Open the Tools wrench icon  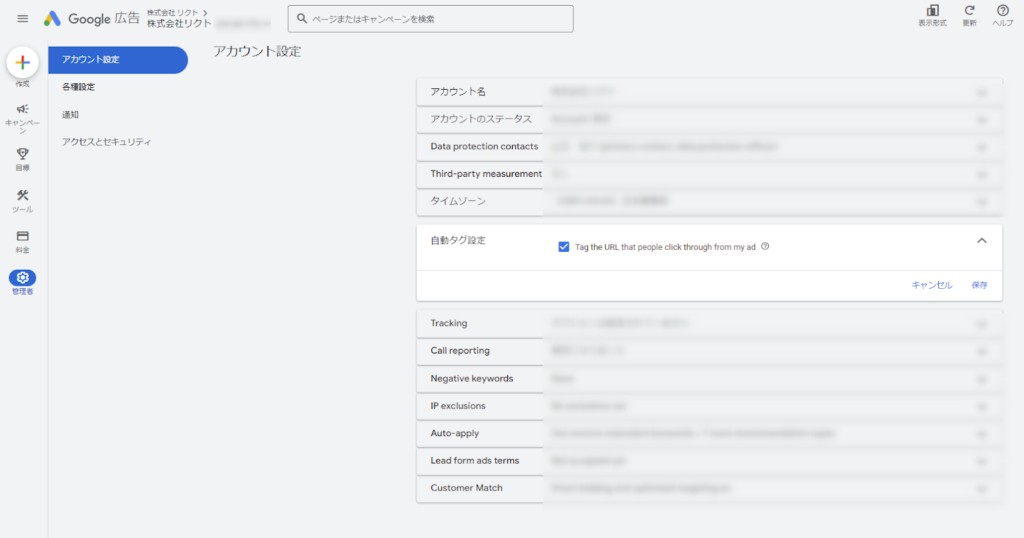[x=22, y=195]
